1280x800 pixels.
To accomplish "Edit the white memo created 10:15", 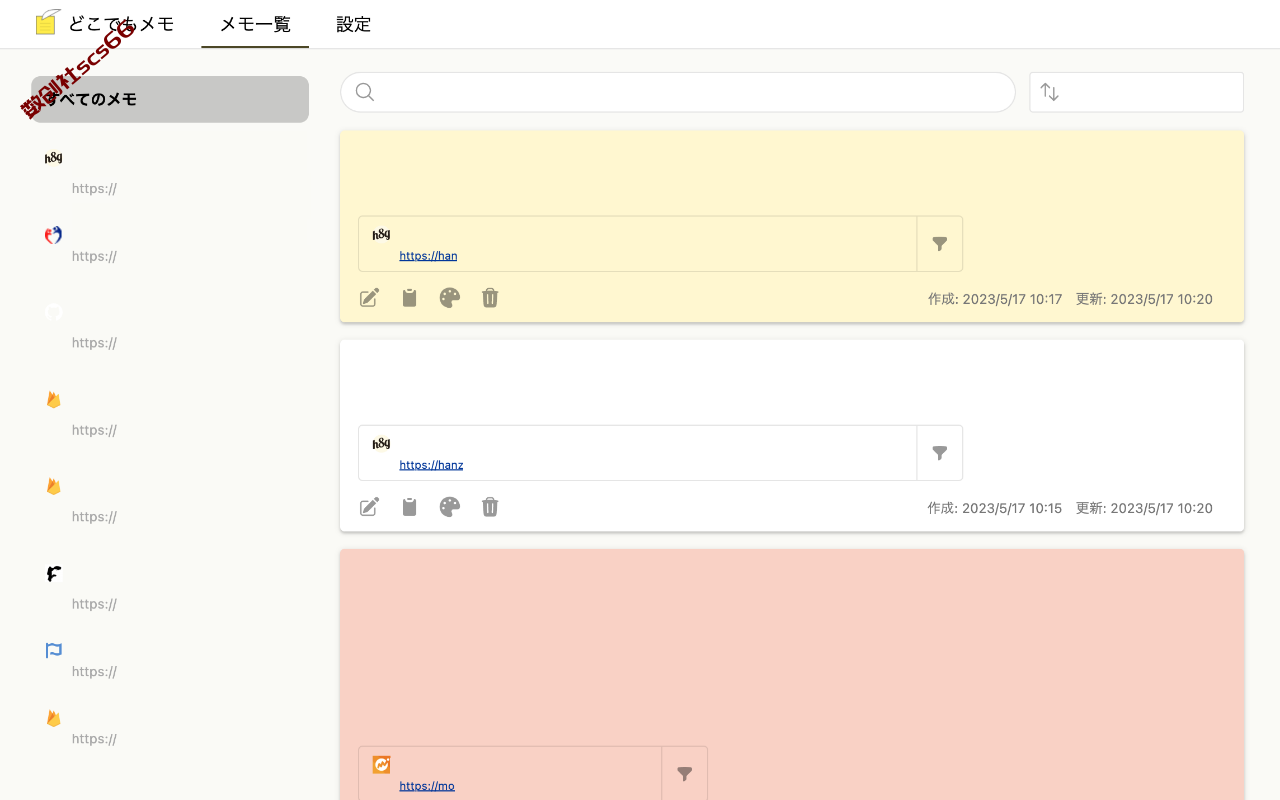I will coord(369,507).
